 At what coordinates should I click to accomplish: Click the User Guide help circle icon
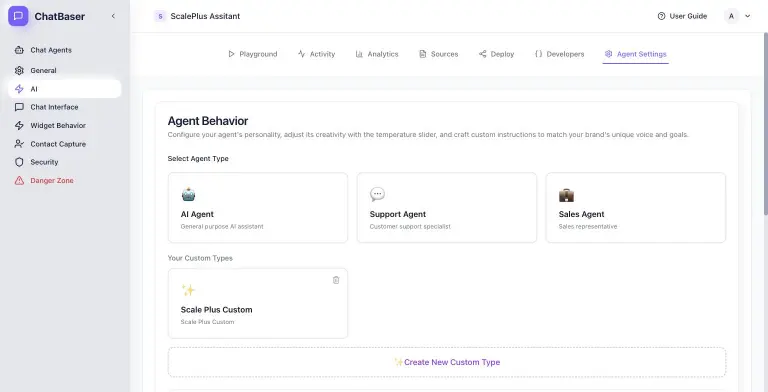pos(661,16)
